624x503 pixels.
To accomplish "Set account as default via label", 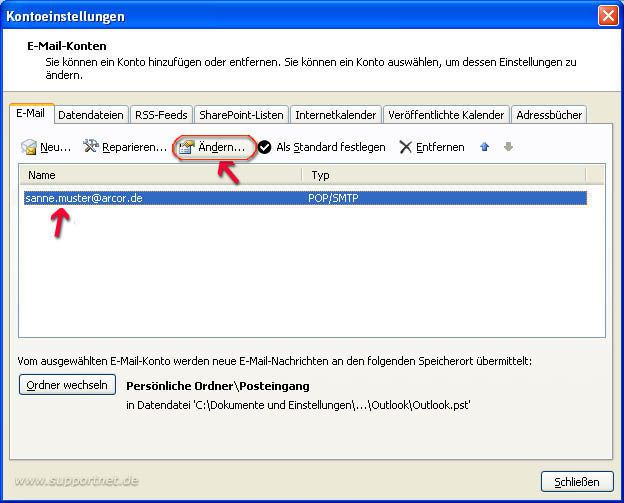I will pos(331,147).
